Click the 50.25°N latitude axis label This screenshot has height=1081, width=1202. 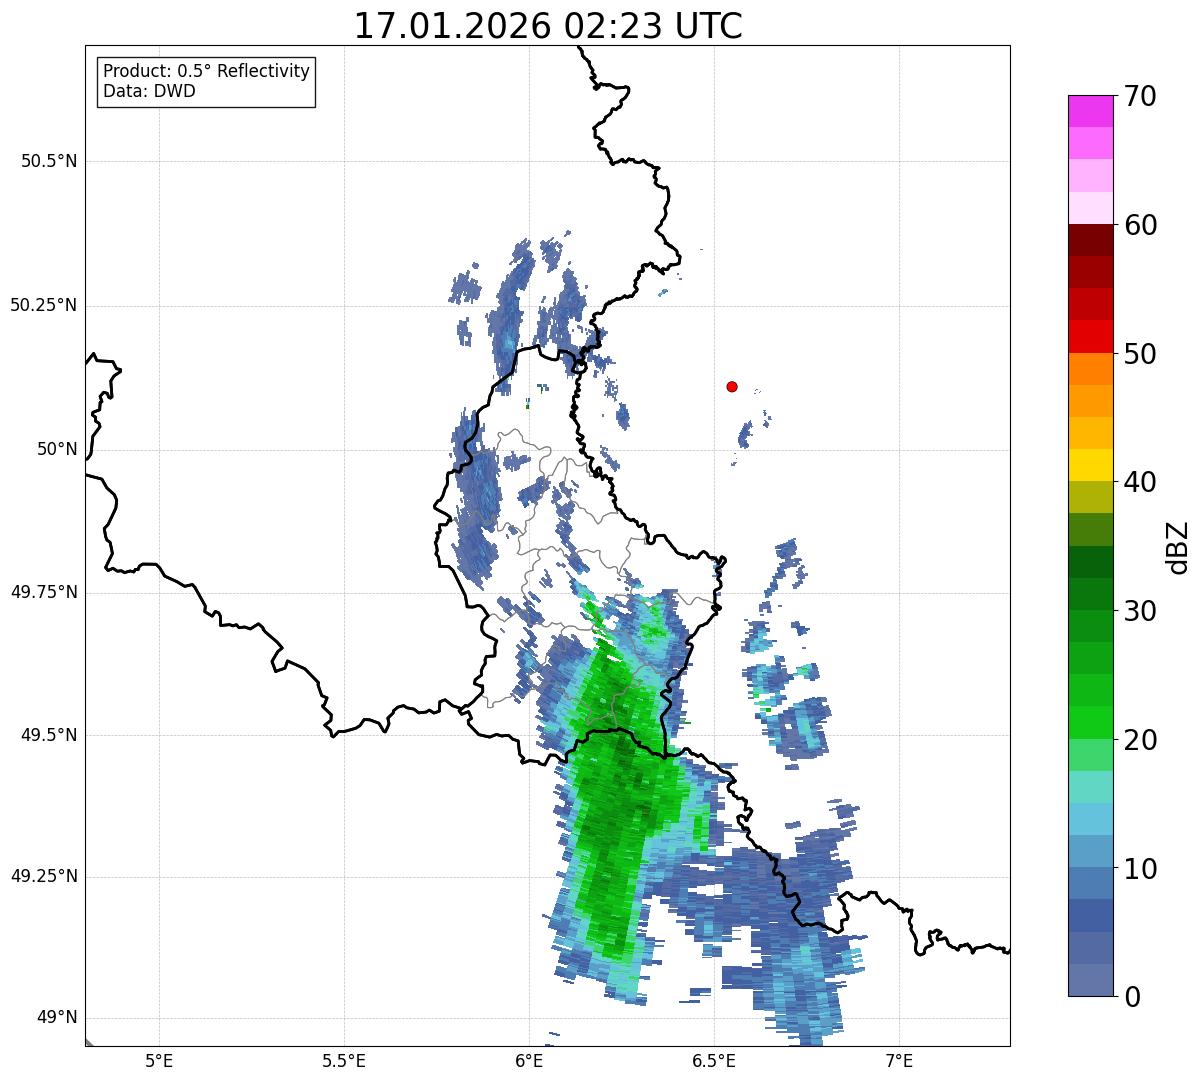(43, 306)
